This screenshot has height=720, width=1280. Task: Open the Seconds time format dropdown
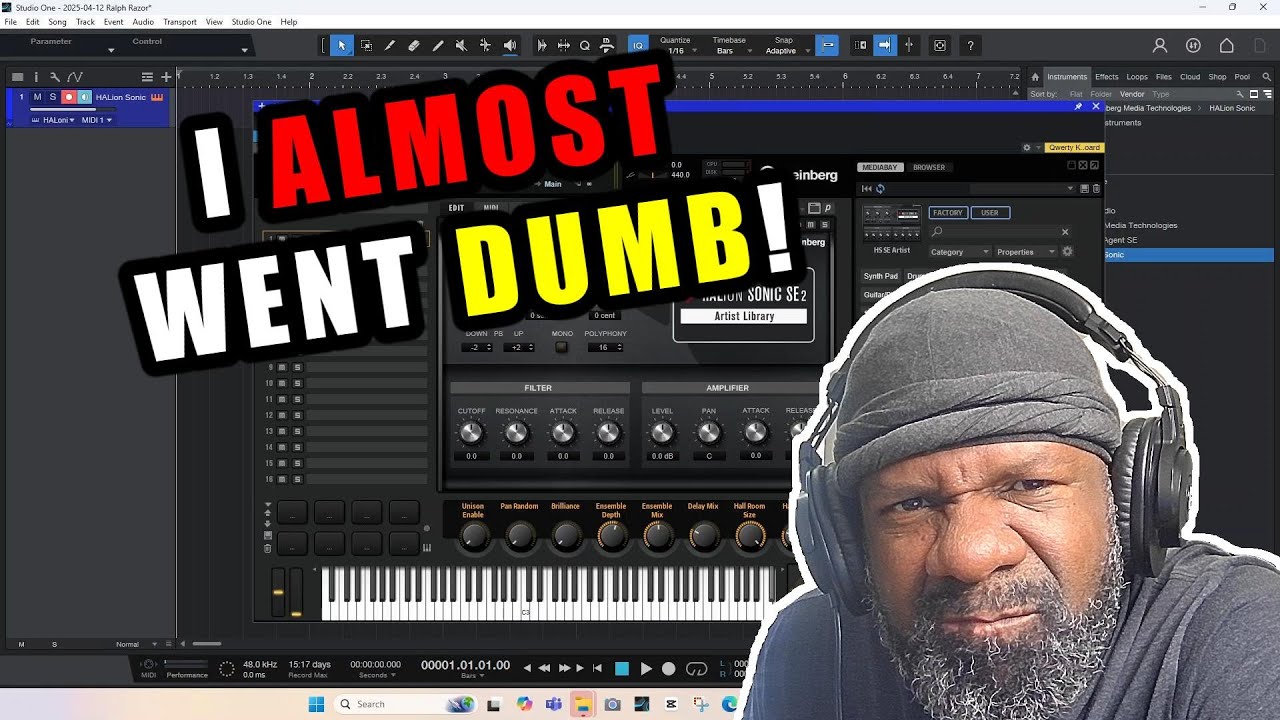pos(376,675)
